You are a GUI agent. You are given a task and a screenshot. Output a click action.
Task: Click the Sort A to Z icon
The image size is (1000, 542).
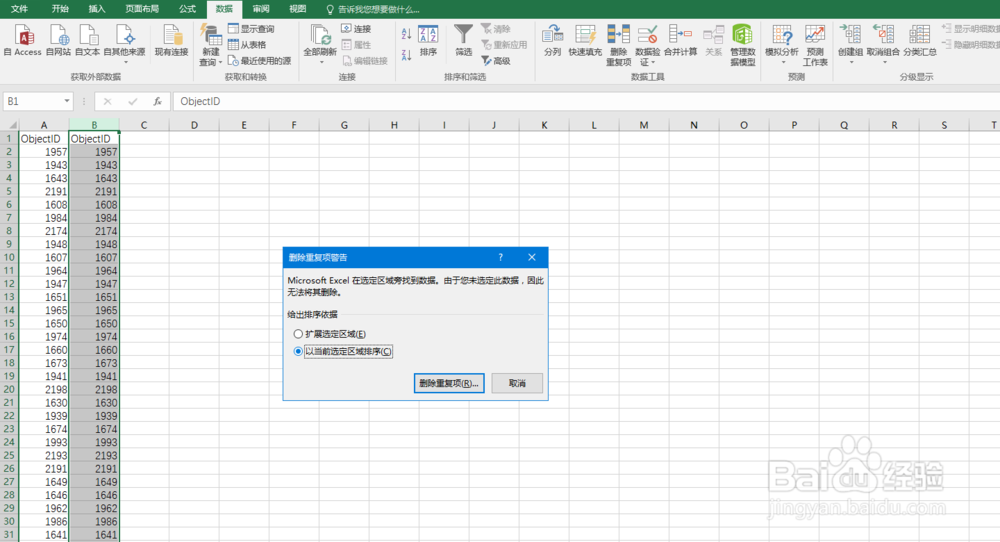pyautogui.click(x=406, y=34)
